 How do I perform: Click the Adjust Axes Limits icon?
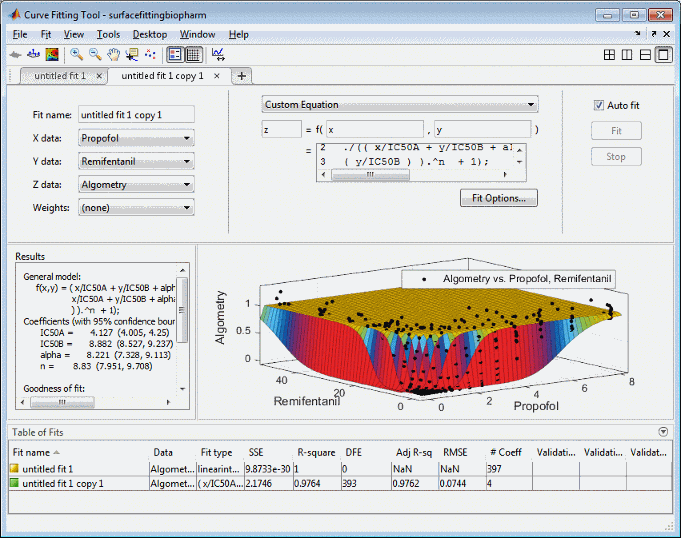(219, 54)
